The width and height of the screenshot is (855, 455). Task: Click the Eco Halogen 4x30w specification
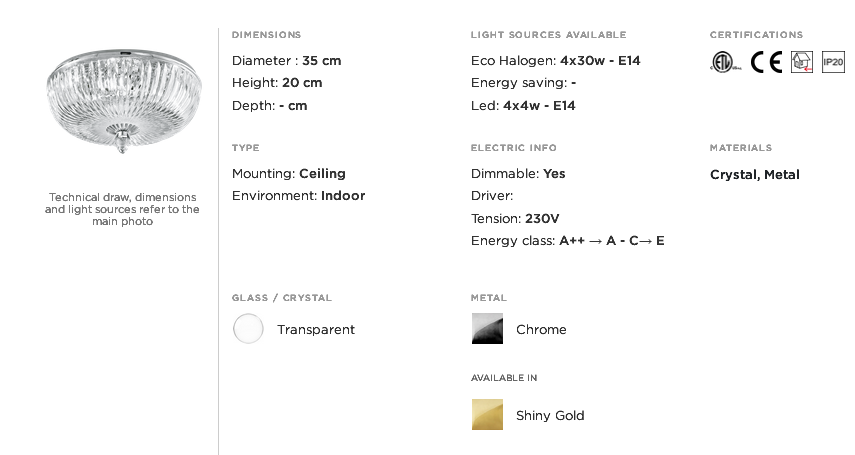(x=555, y=61)
